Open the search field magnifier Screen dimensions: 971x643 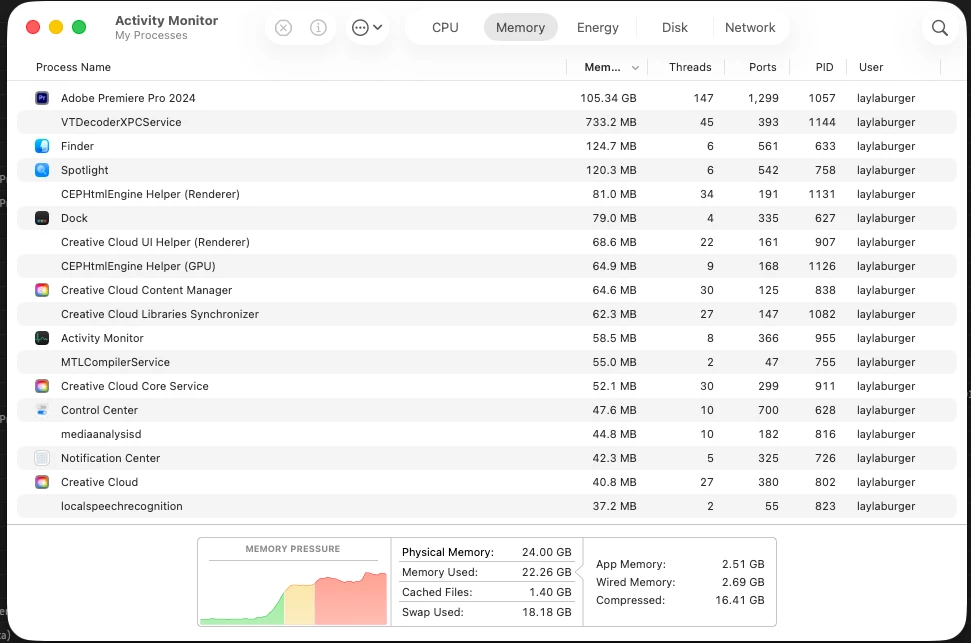tap(939, 28)
